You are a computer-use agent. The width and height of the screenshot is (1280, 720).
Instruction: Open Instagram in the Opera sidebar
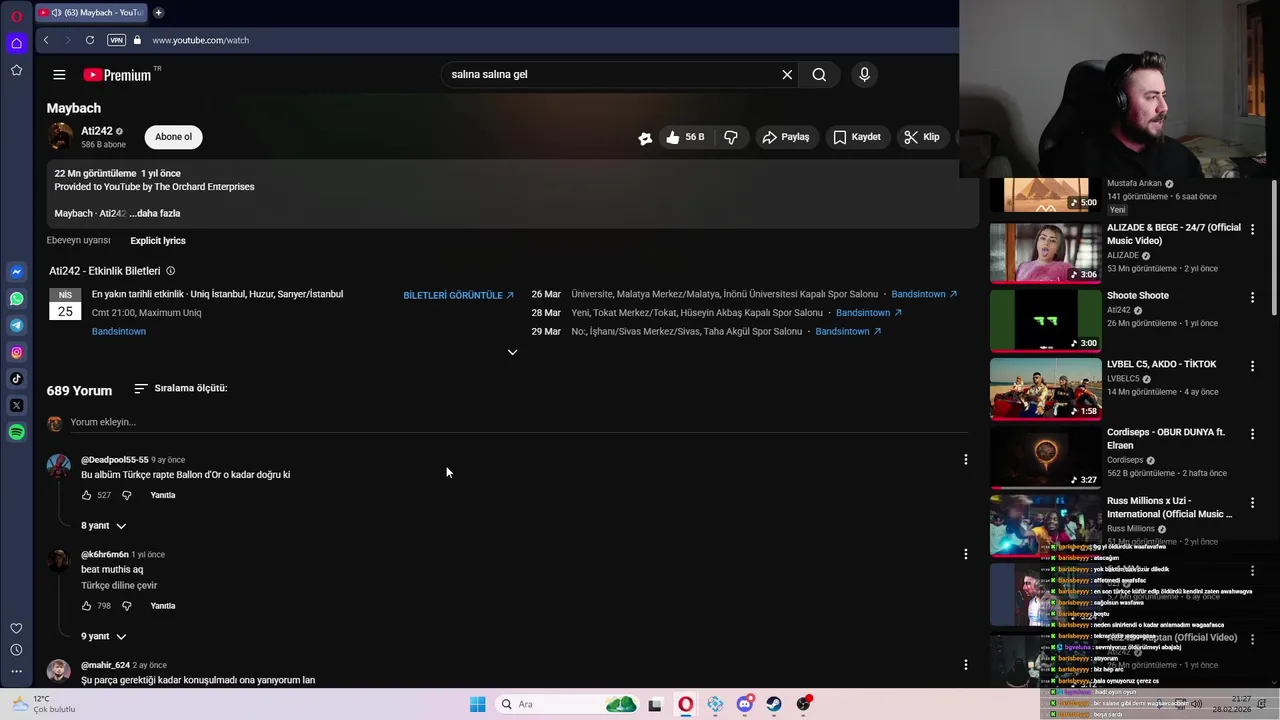point(16,352)
